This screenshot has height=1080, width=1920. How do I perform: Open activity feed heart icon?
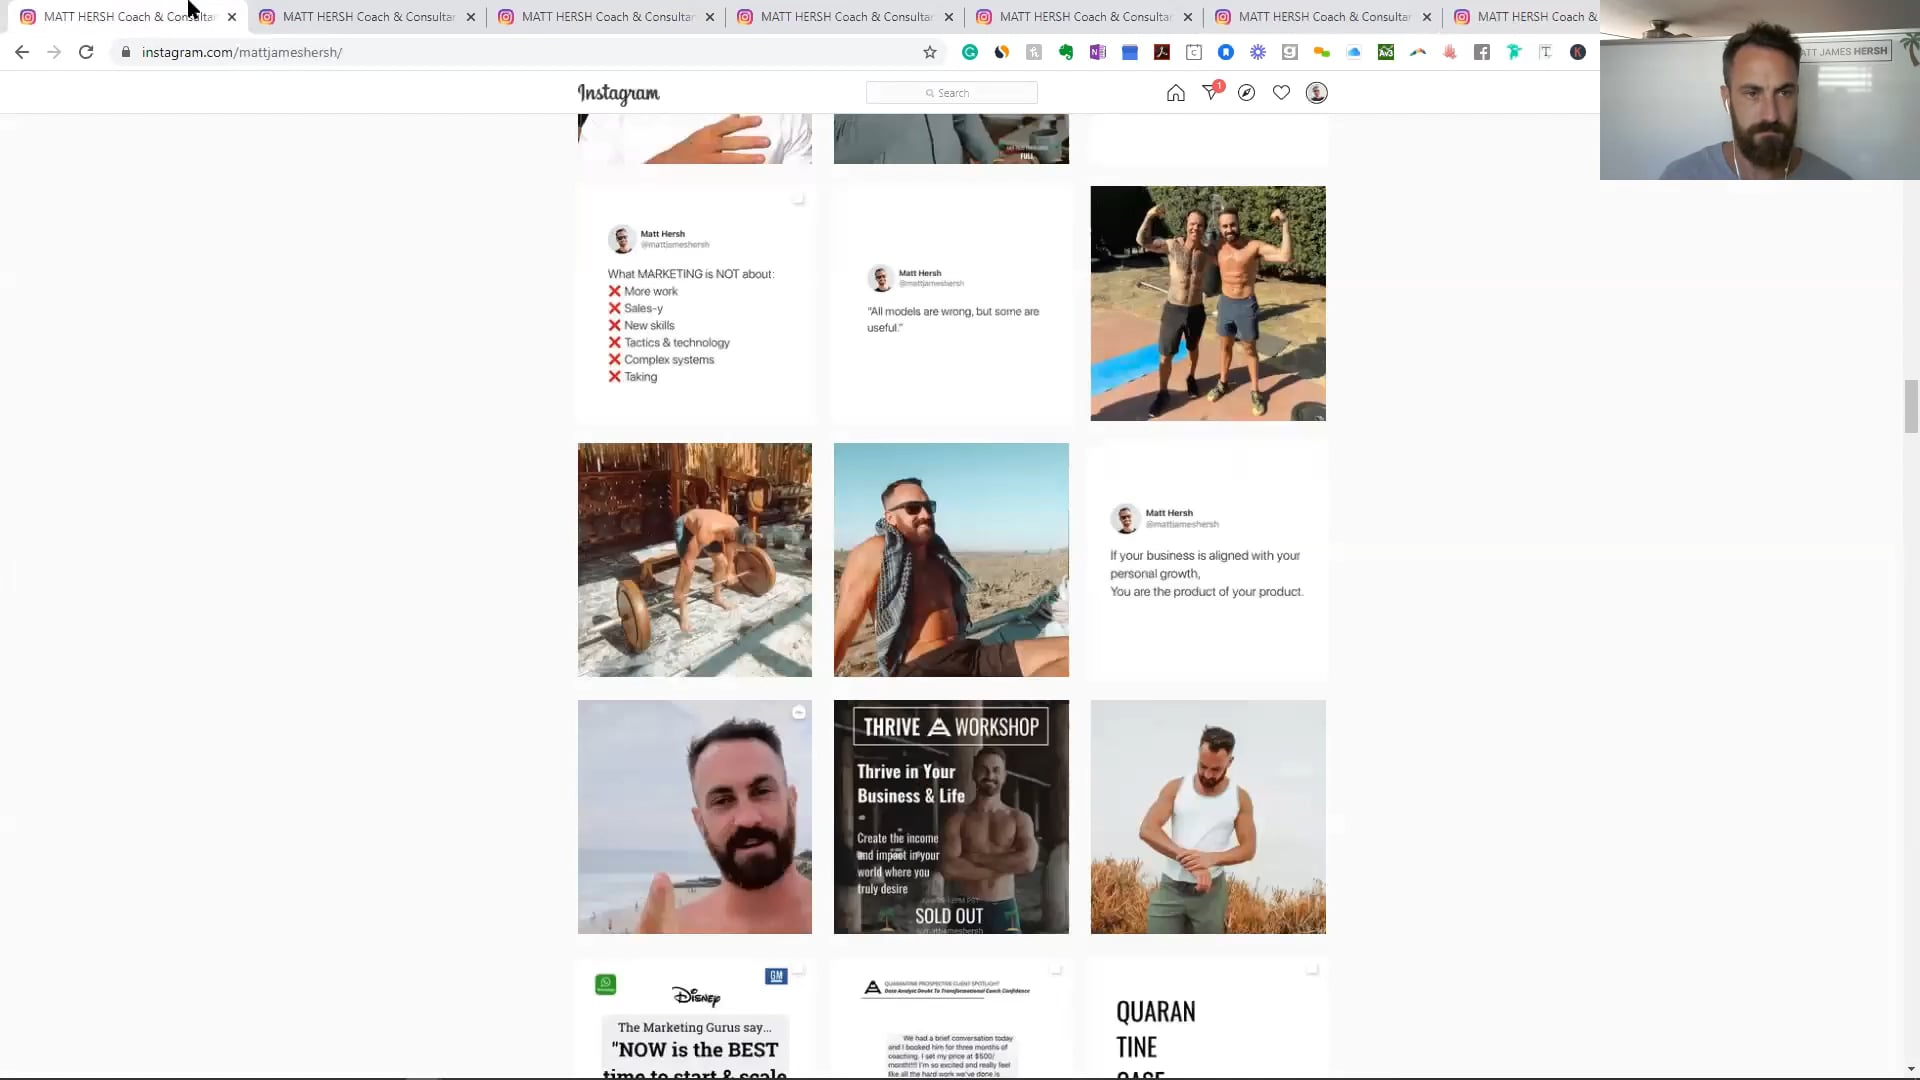click(1281, 93)
